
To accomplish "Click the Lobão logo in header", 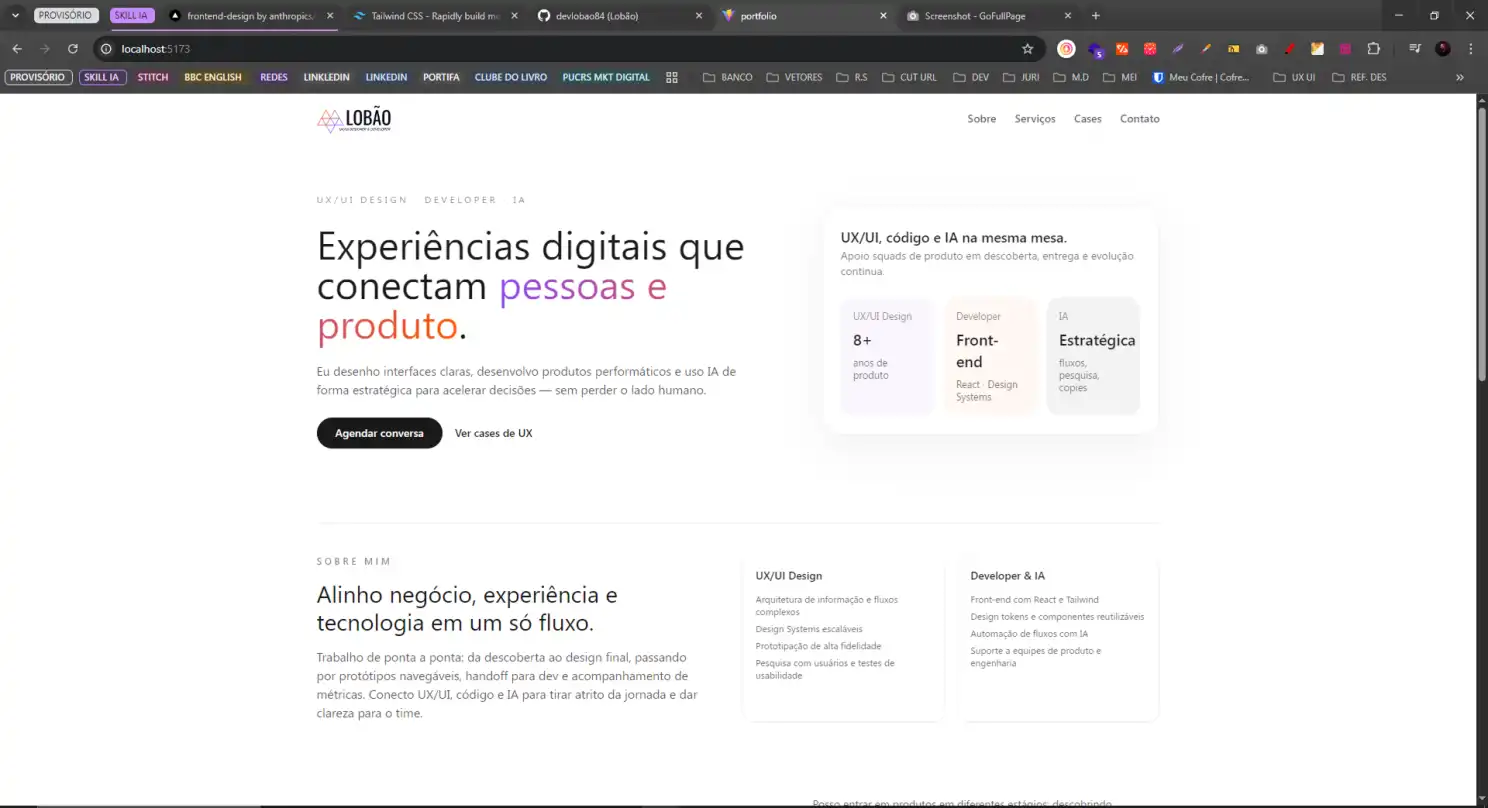I will coord(354,120).
